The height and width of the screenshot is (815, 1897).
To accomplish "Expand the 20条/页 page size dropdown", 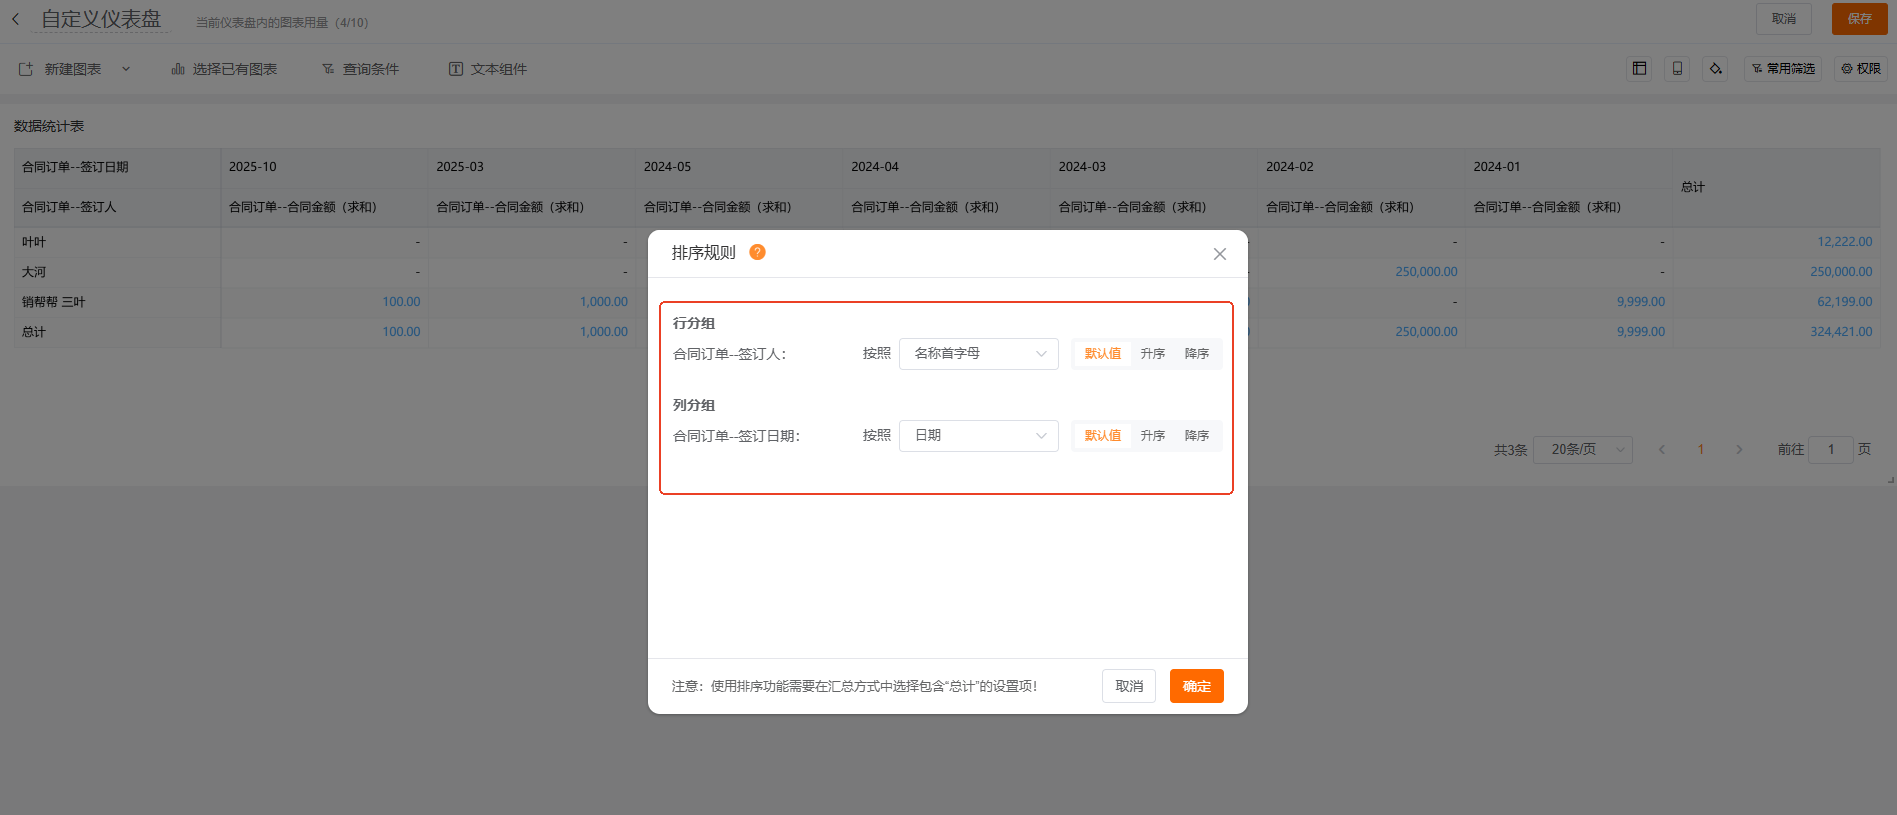I will (1582, 450).
